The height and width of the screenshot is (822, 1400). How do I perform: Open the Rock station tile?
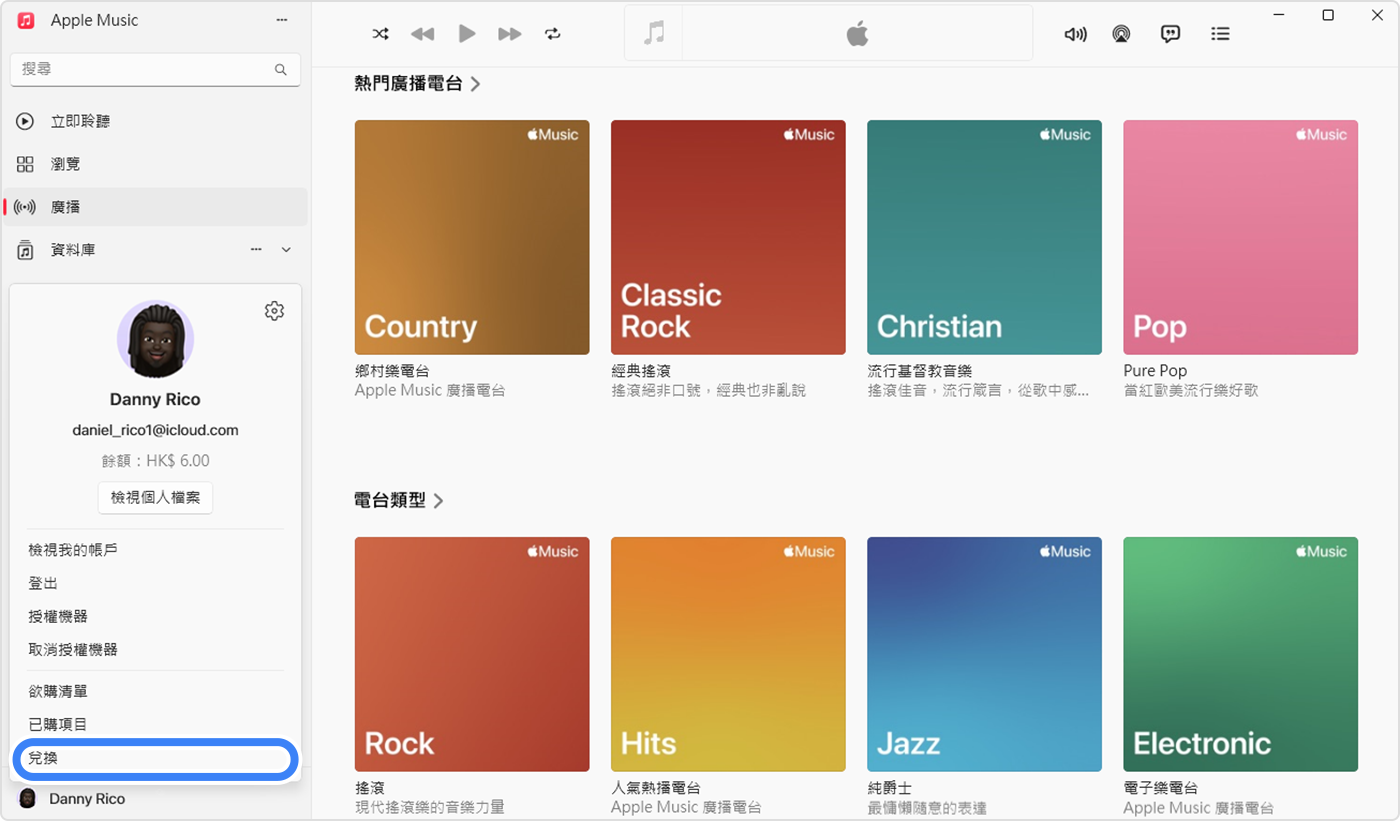pyautogui.click(x=472, y=654)
